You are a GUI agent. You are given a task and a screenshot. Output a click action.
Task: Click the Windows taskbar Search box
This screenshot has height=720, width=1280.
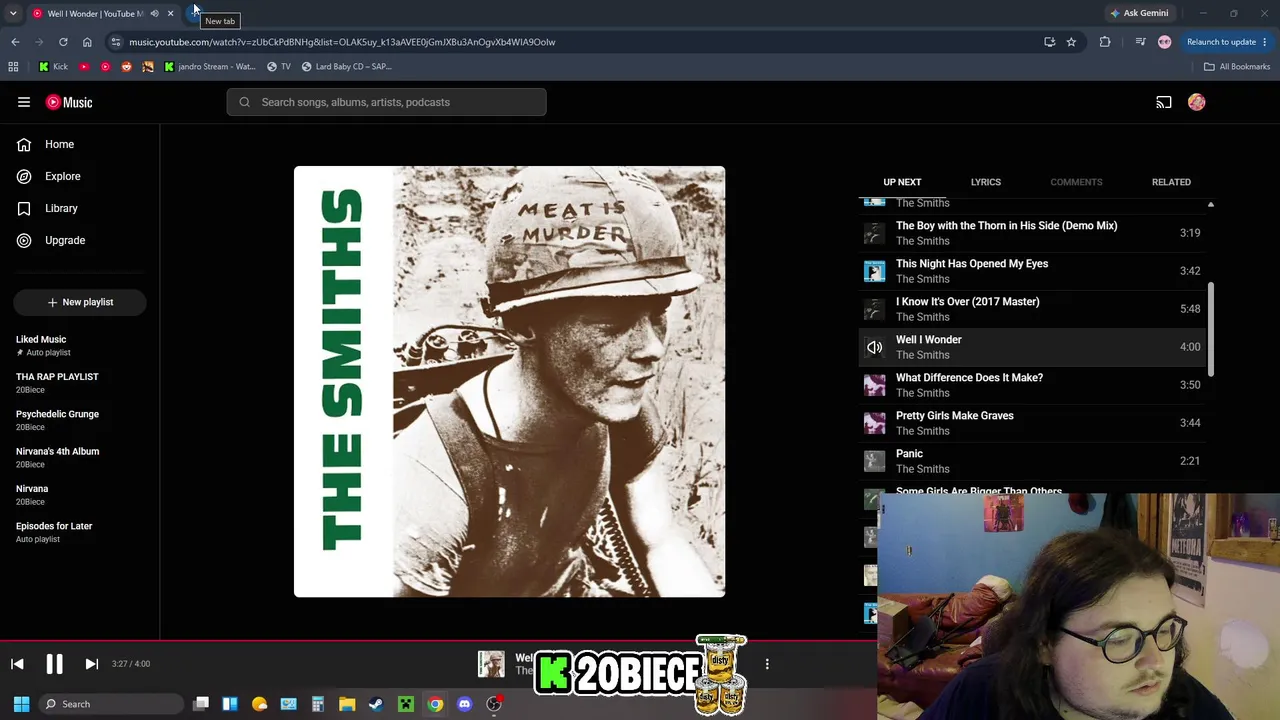(x=110, y=704)
